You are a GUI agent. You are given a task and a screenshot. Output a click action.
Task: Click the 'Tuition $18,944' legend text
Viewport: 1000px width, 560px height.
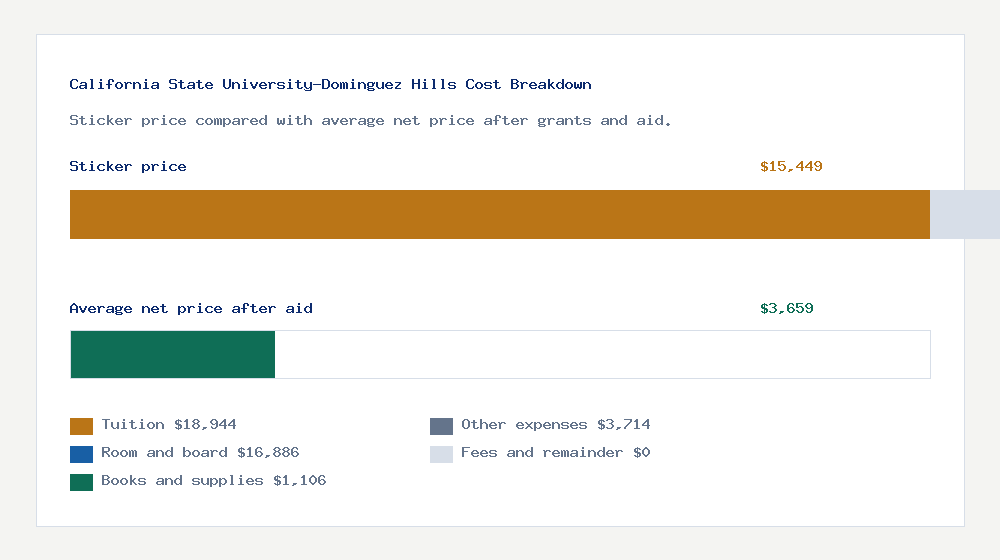pyautogui.click(x=169, y=425)
